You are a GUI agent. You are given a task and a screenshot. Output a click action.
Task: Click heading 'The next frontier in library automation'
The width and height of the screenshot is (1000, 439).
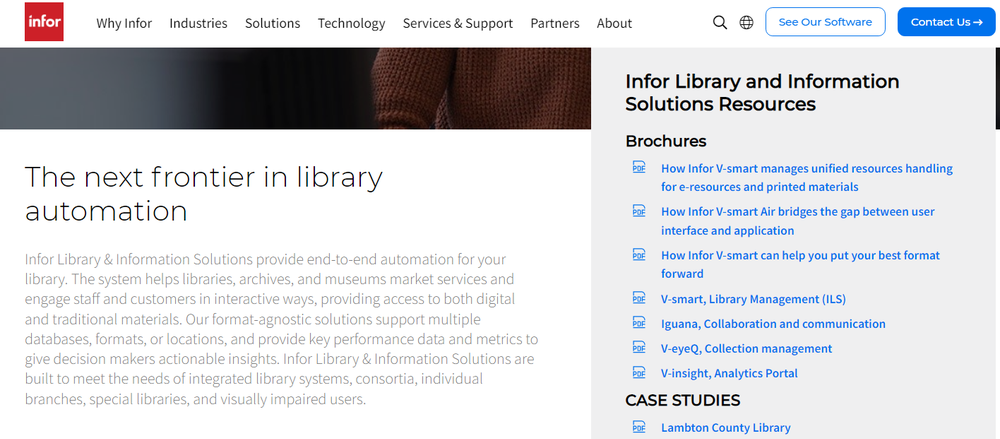point(203,194)
